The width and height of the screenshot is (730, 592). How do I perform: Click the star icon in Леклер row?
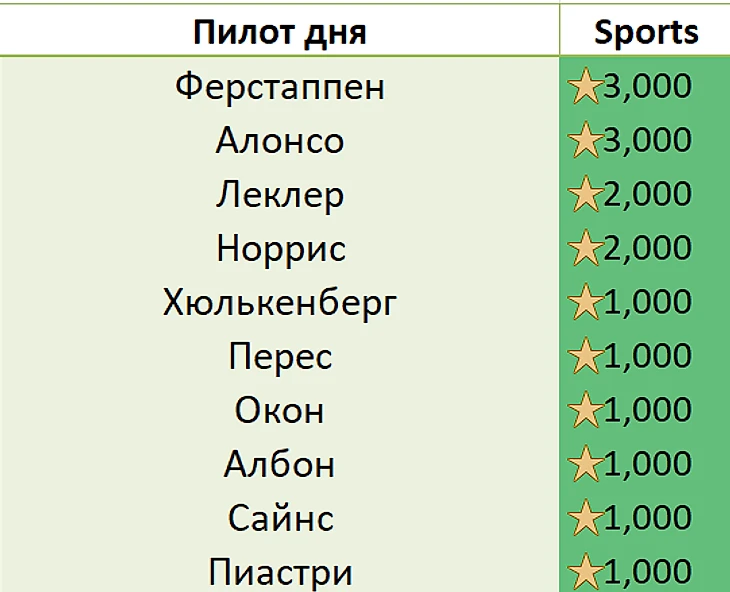point(583,195)
